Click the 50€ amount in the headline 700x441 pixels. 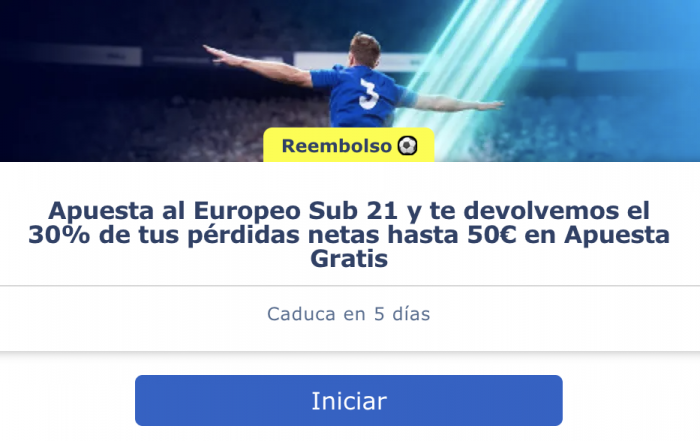pyautogui.click(x=492, y=234)
